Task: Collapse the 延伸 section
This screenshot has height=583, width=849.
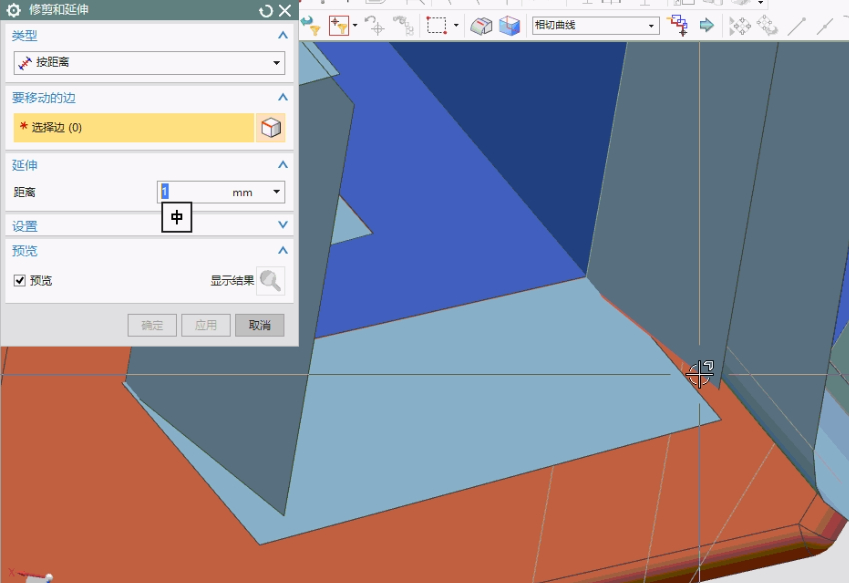Action: (x=283, y=165)
